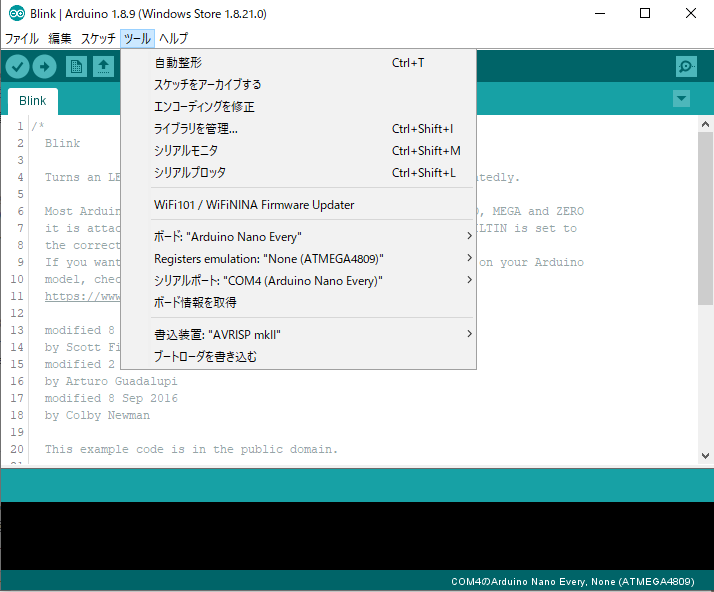Click line number 19 in the gutter
Viewport: 714px width, 592px height.
(17, 432)
